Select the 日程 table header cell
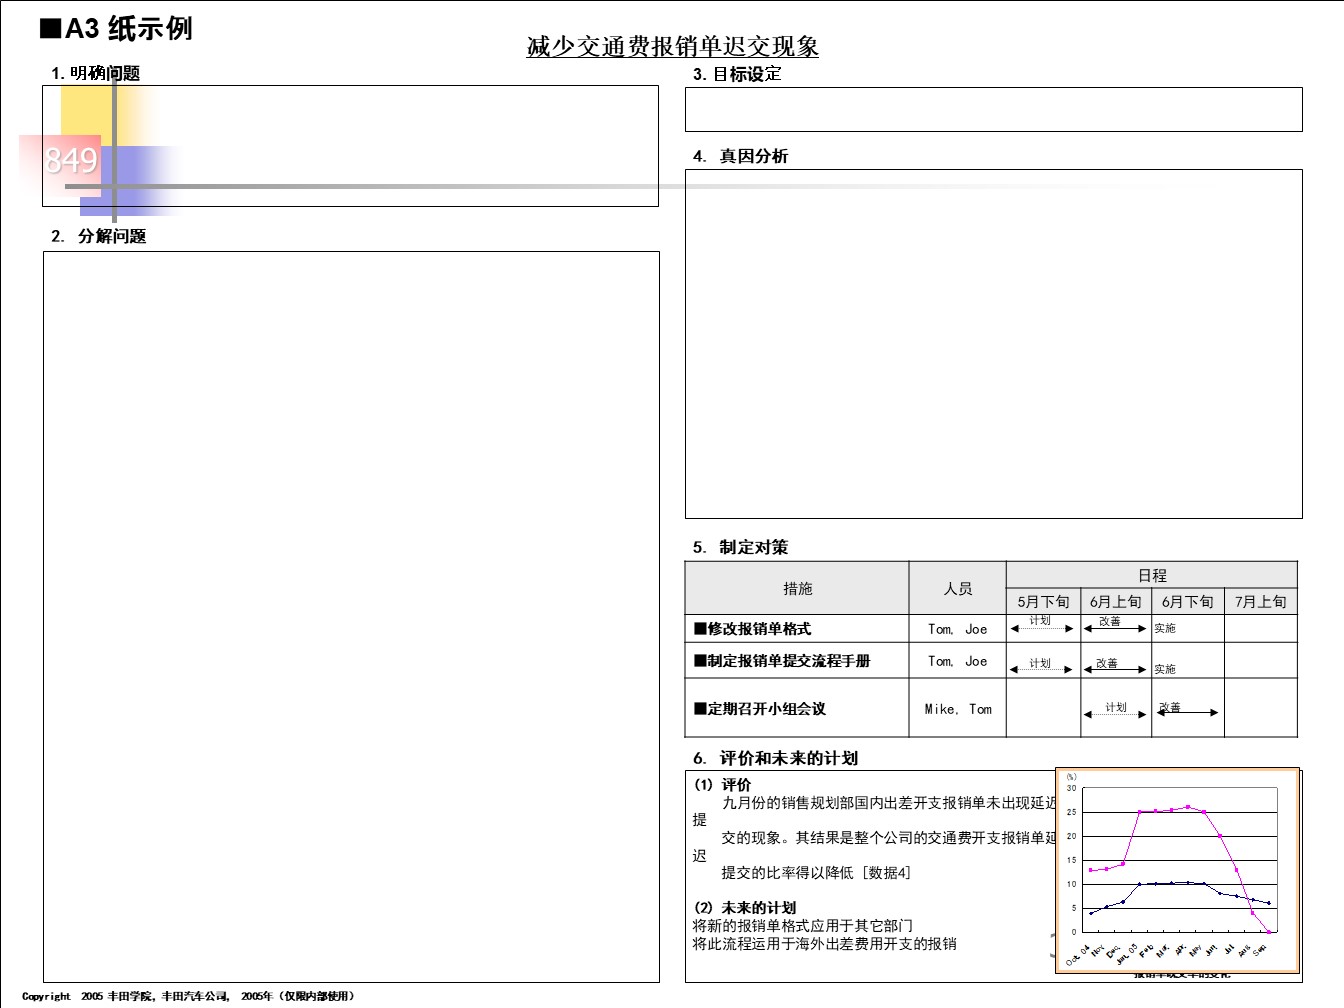Image resolution: width=1344 pixels, height=1008 pixels. [x=1152, y=575]
